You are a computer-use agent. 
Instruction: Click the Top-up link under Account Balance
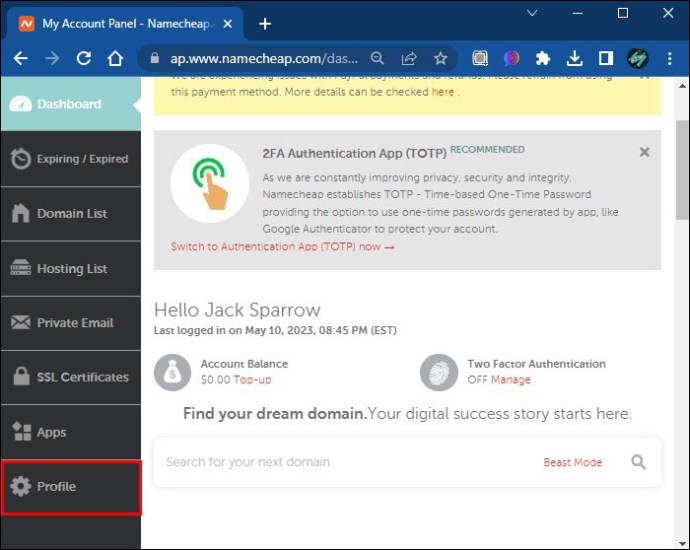coord(252,380)
